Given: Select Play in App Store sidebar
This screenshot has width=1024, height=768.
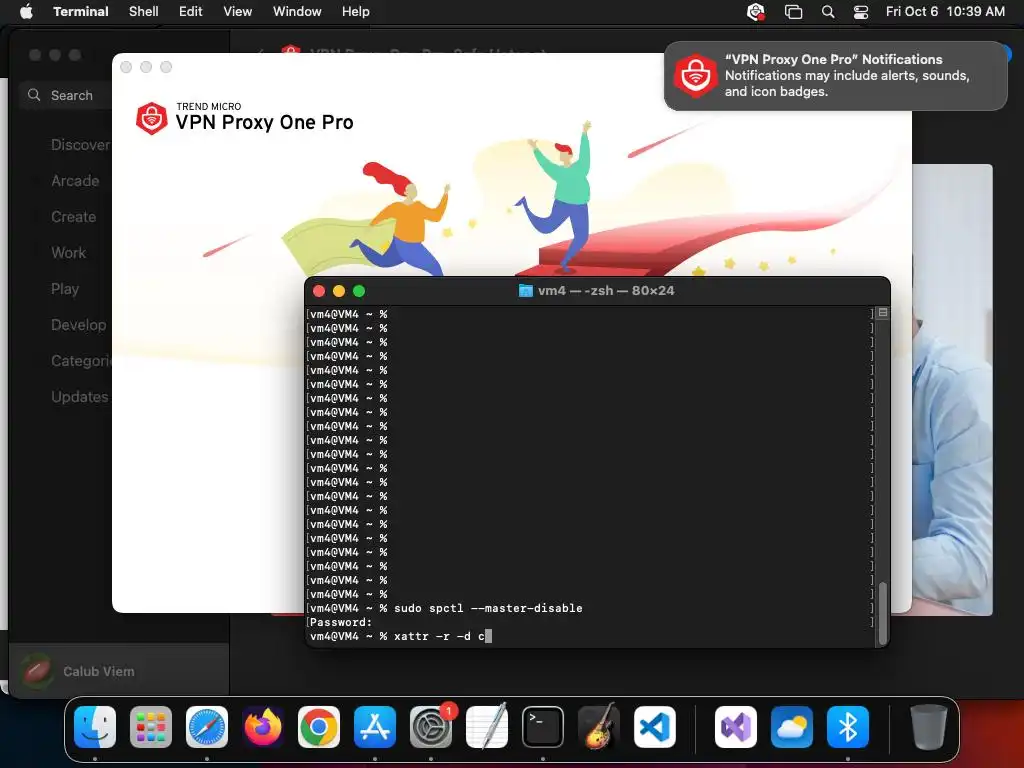Looking at the screenshot, I should (x=65, y=289).
